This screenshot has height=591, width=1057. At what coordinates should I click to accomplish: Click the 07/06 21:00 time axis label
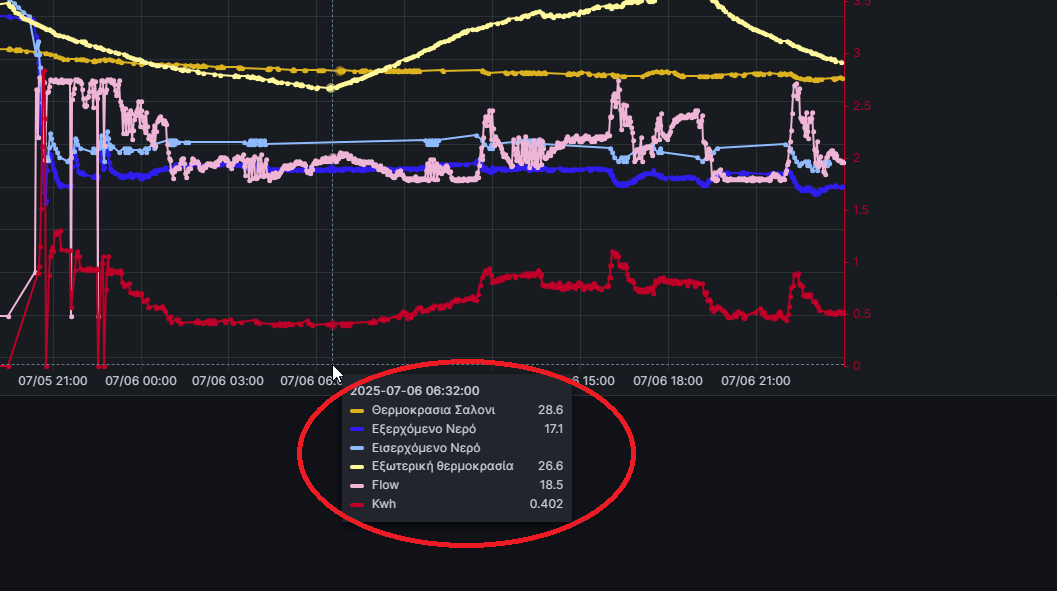756,381
